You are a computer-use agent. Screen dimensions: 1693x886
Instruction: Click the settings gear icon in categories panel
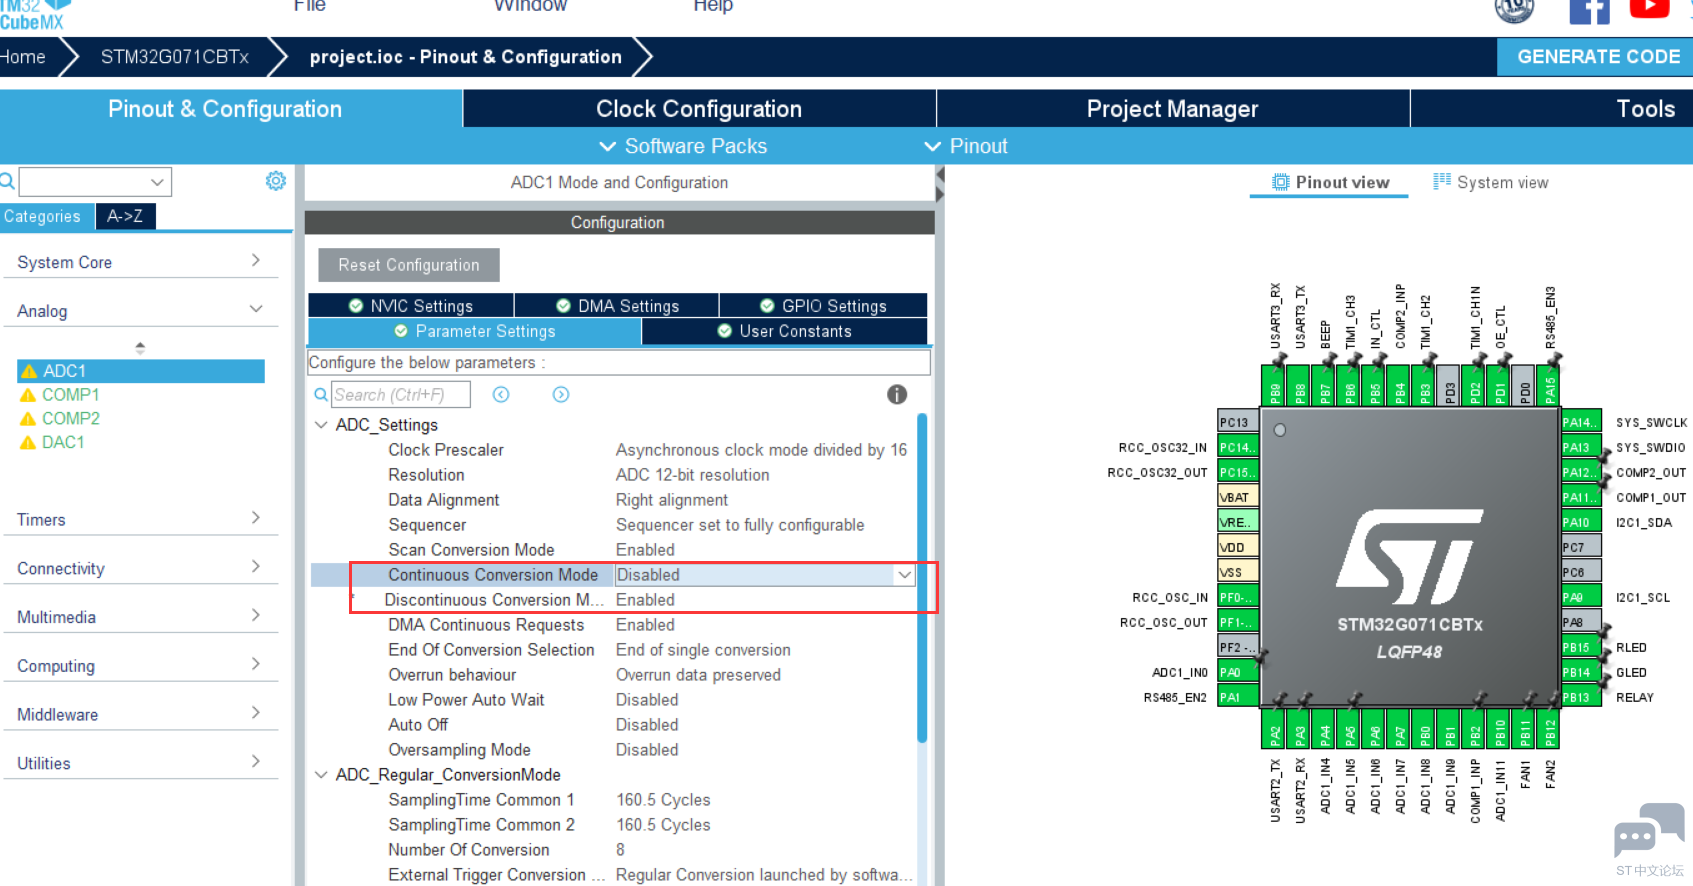(275, 181)
